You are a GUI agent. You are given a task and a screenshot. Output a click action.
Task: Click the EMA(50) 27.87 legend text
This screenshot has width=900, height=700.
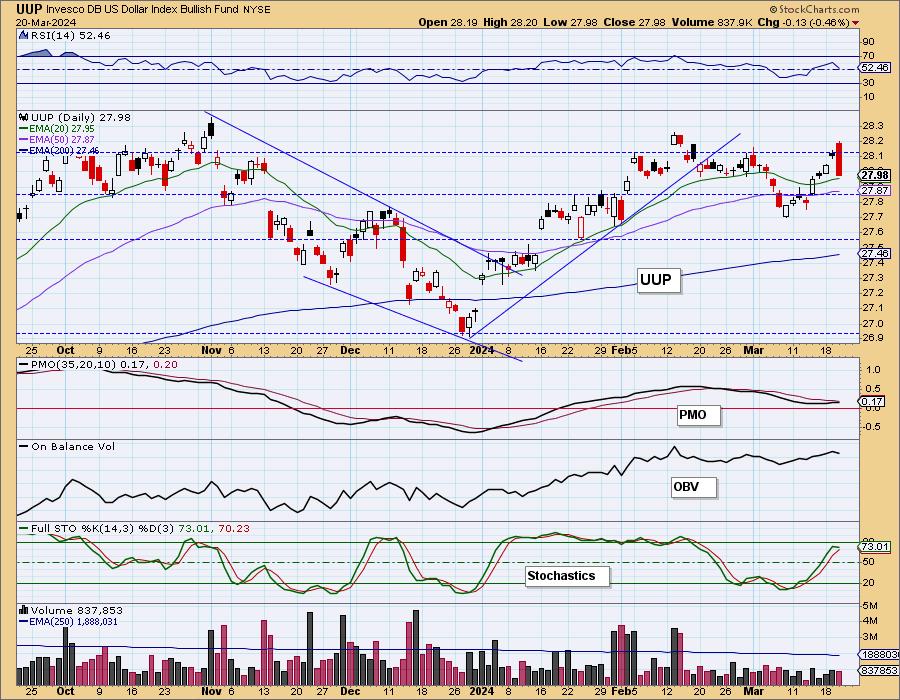tap(61, 139)
